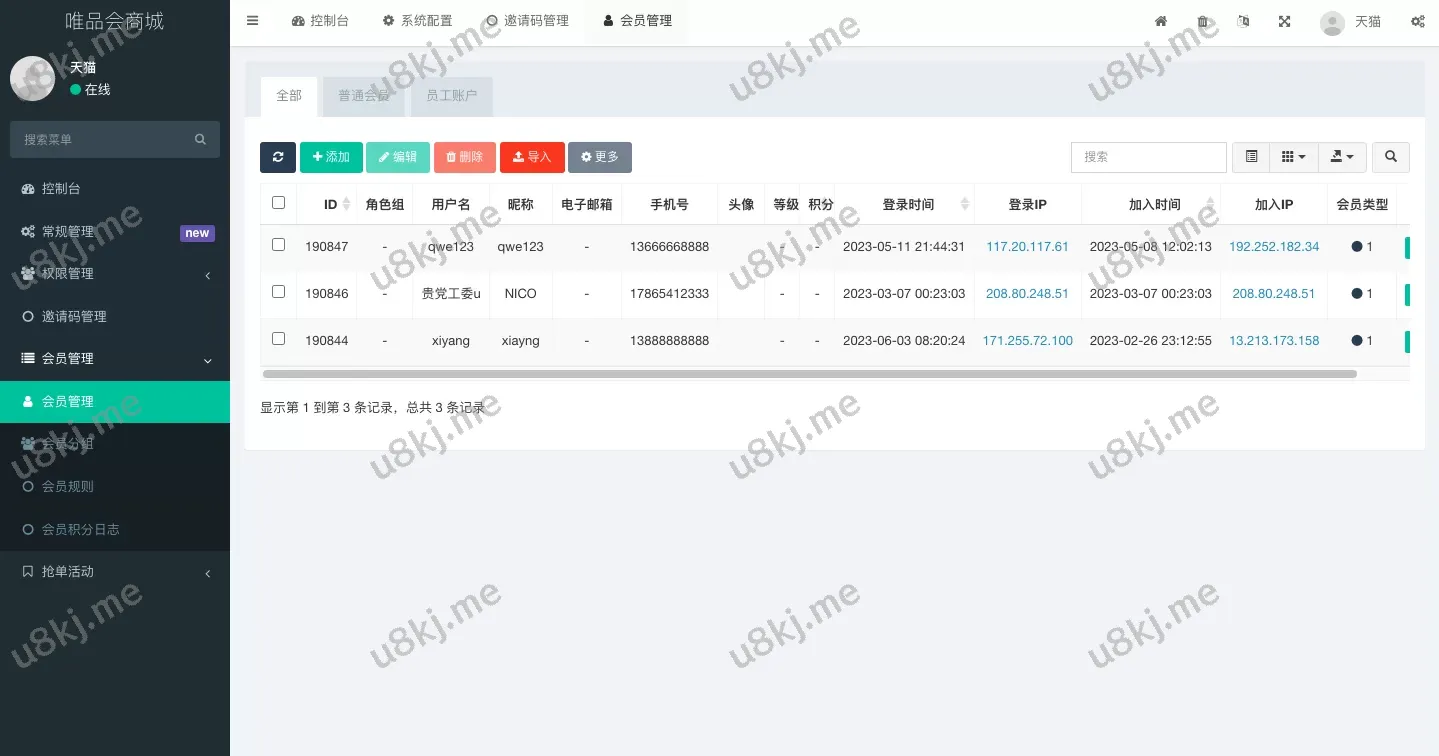1439x756 pixels.
Task: Click the refresh table button
Action: 277,157
